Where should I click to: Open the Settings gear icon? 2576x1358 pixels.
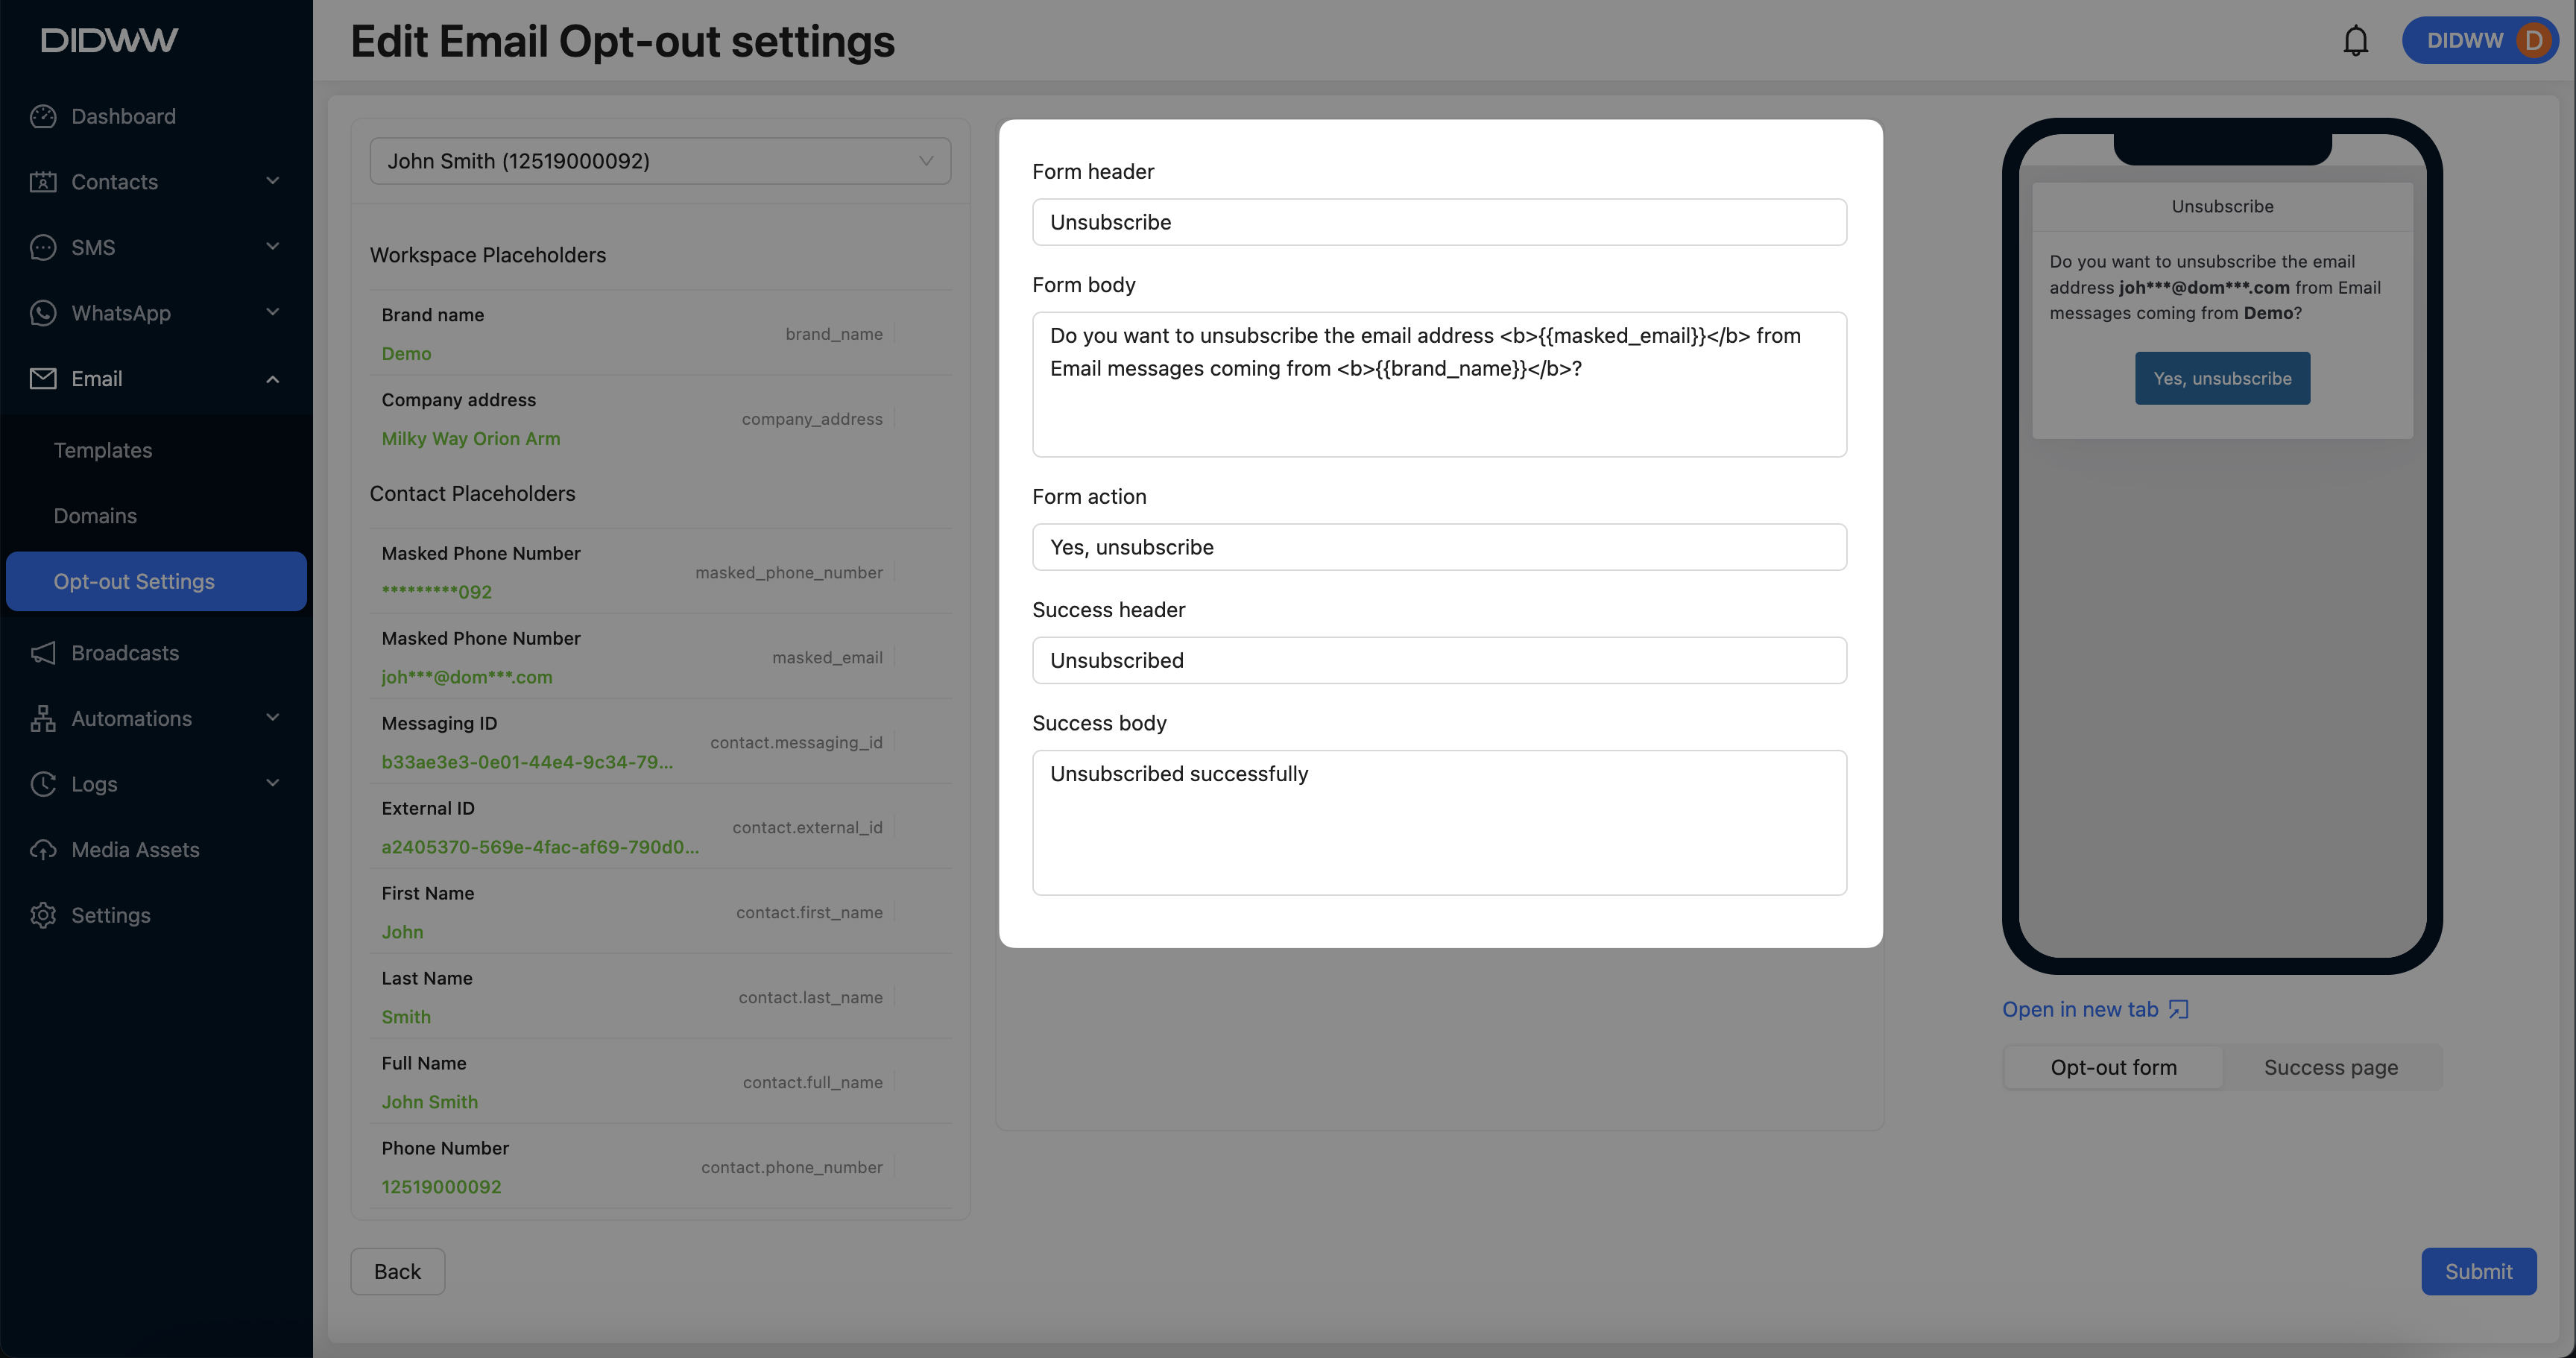click(x=43, y=915)
